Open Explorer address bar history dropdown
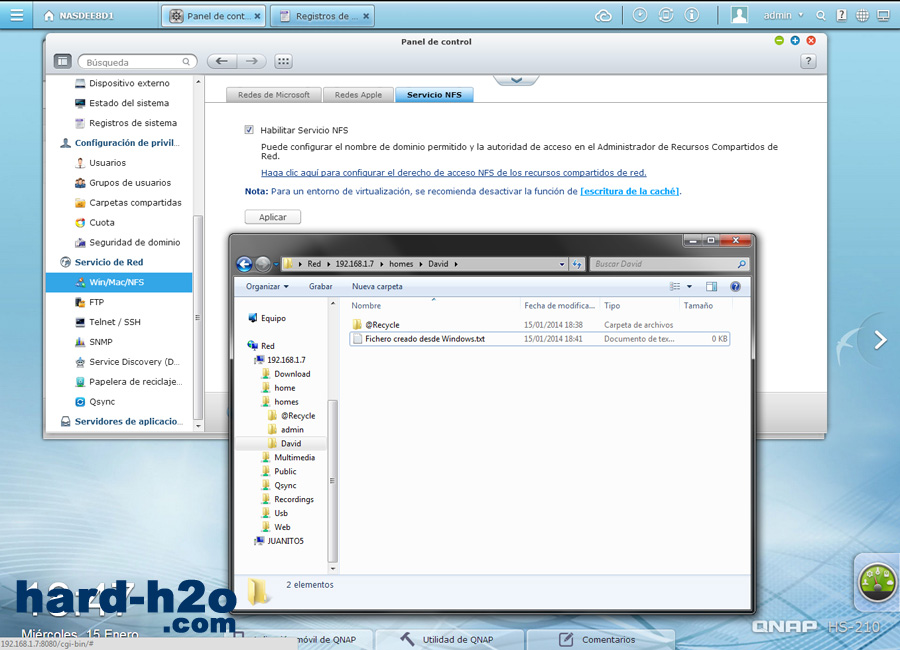The width and height of the screenshot is (900, 650). point(561,264)
